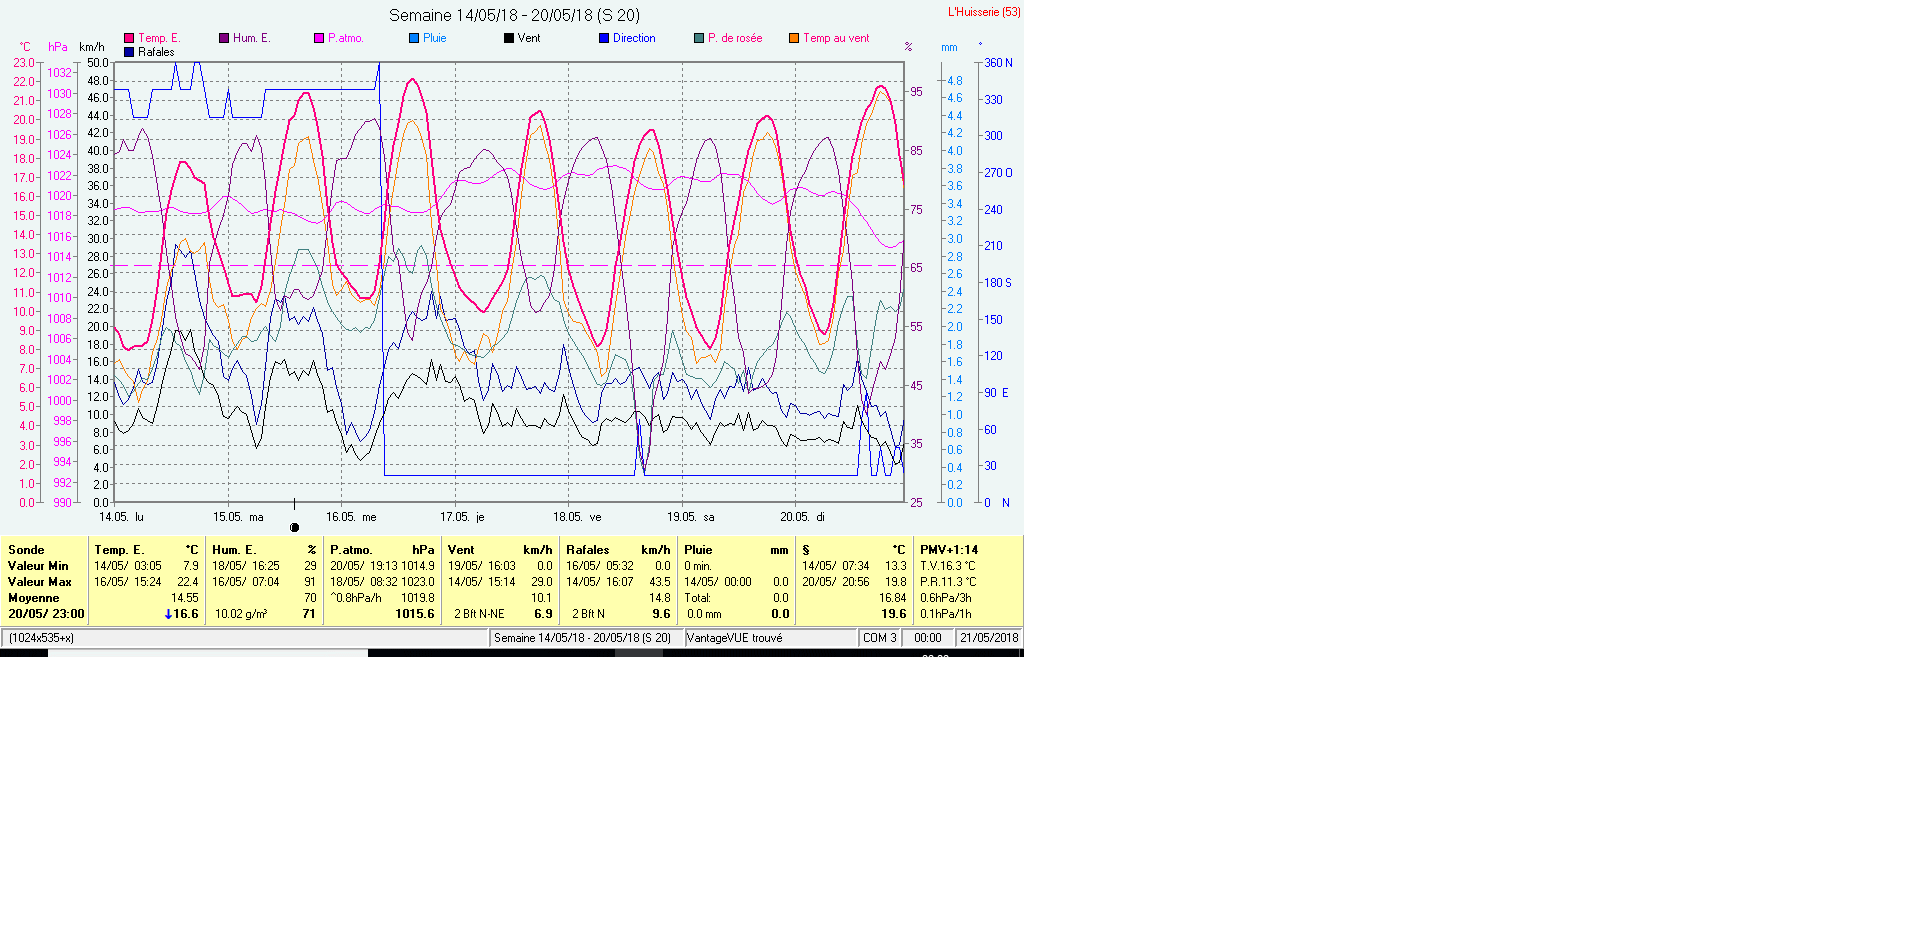The height and width of the screenshot is (933, 1920).
Task: Click the '15.05. ma' date label
Action: click(238, 517)
